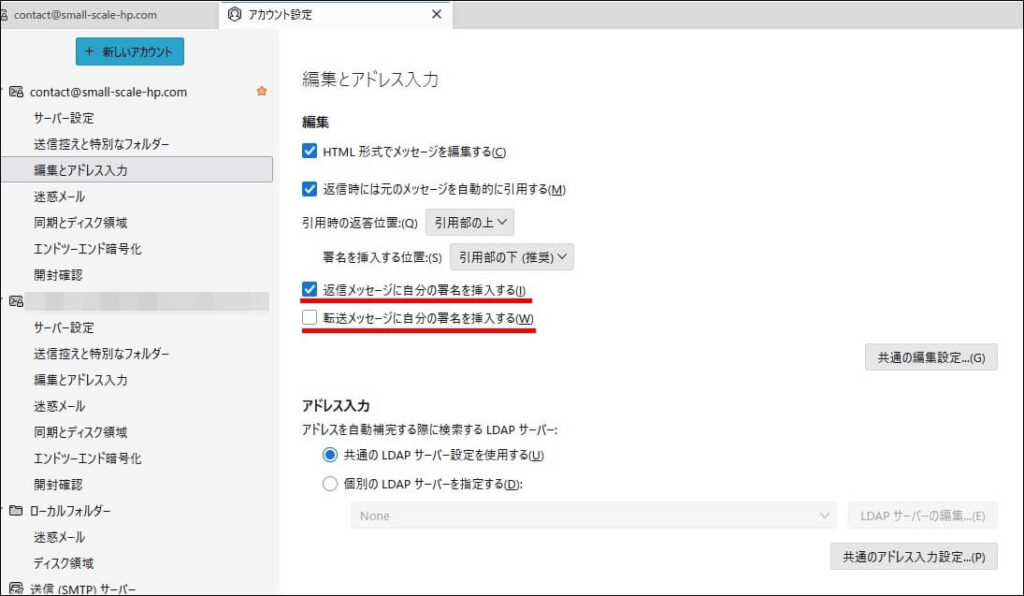This screenshot has height=596, width=1024.
Task: Enable 転送メッセージに自分の署名を挿入する checkbox
Action: pos(310,318)
